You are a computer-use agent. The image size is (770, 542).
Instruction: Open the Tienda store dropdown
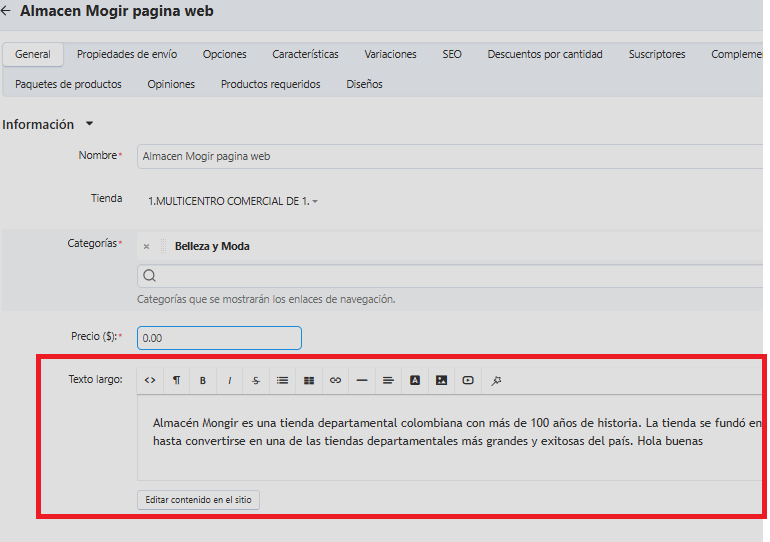(233, 201)
